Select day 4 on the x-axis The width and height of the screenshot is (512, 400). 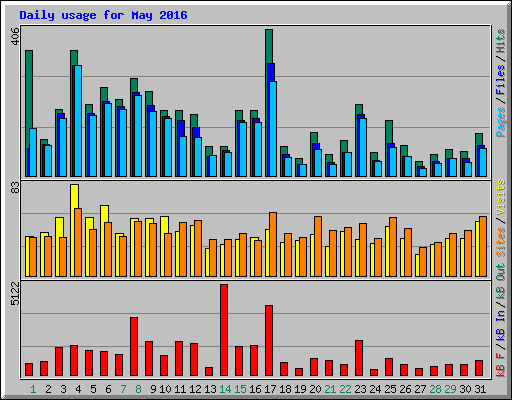pyautogui.click(x=78, y=389)
